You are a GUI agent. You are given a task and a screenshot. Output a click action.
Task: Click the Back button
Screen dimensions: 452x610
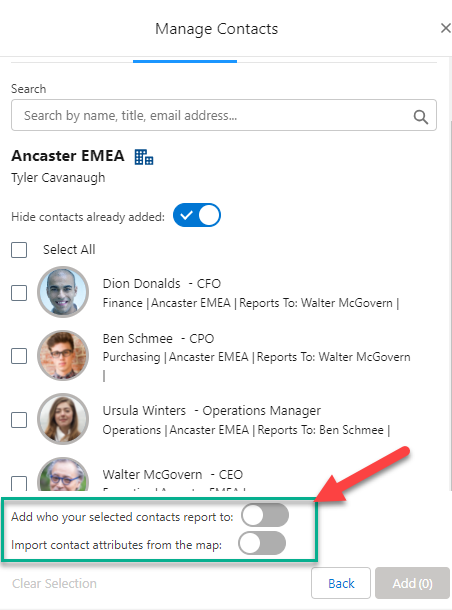341,583
